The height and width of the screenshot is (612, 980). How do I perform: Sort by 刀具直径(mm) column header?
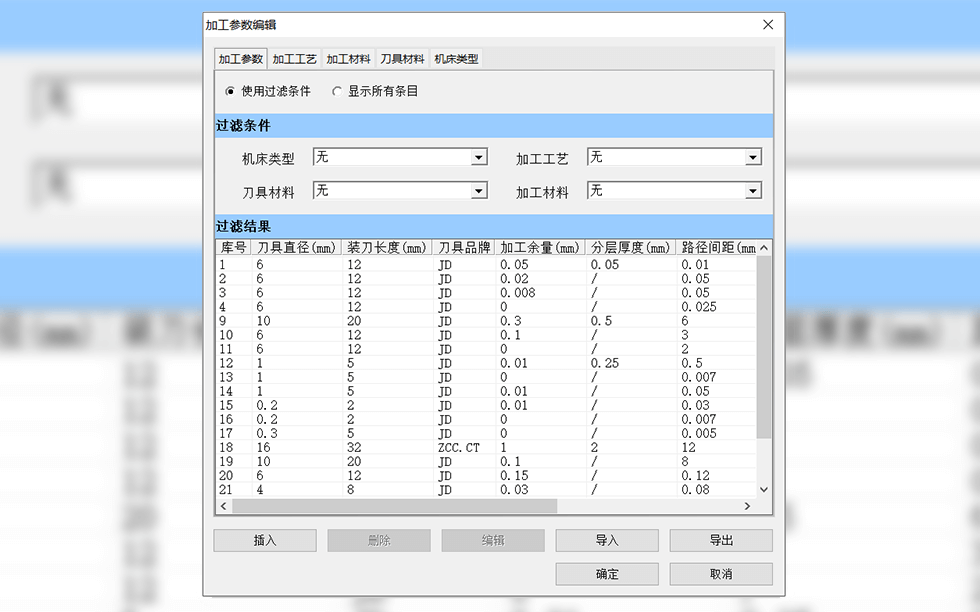coord(296,247)
